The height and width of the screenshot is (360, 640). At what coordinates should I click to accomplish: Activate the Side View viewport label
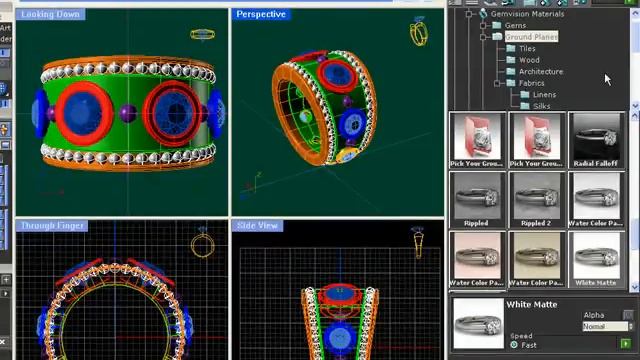[258, 226]
